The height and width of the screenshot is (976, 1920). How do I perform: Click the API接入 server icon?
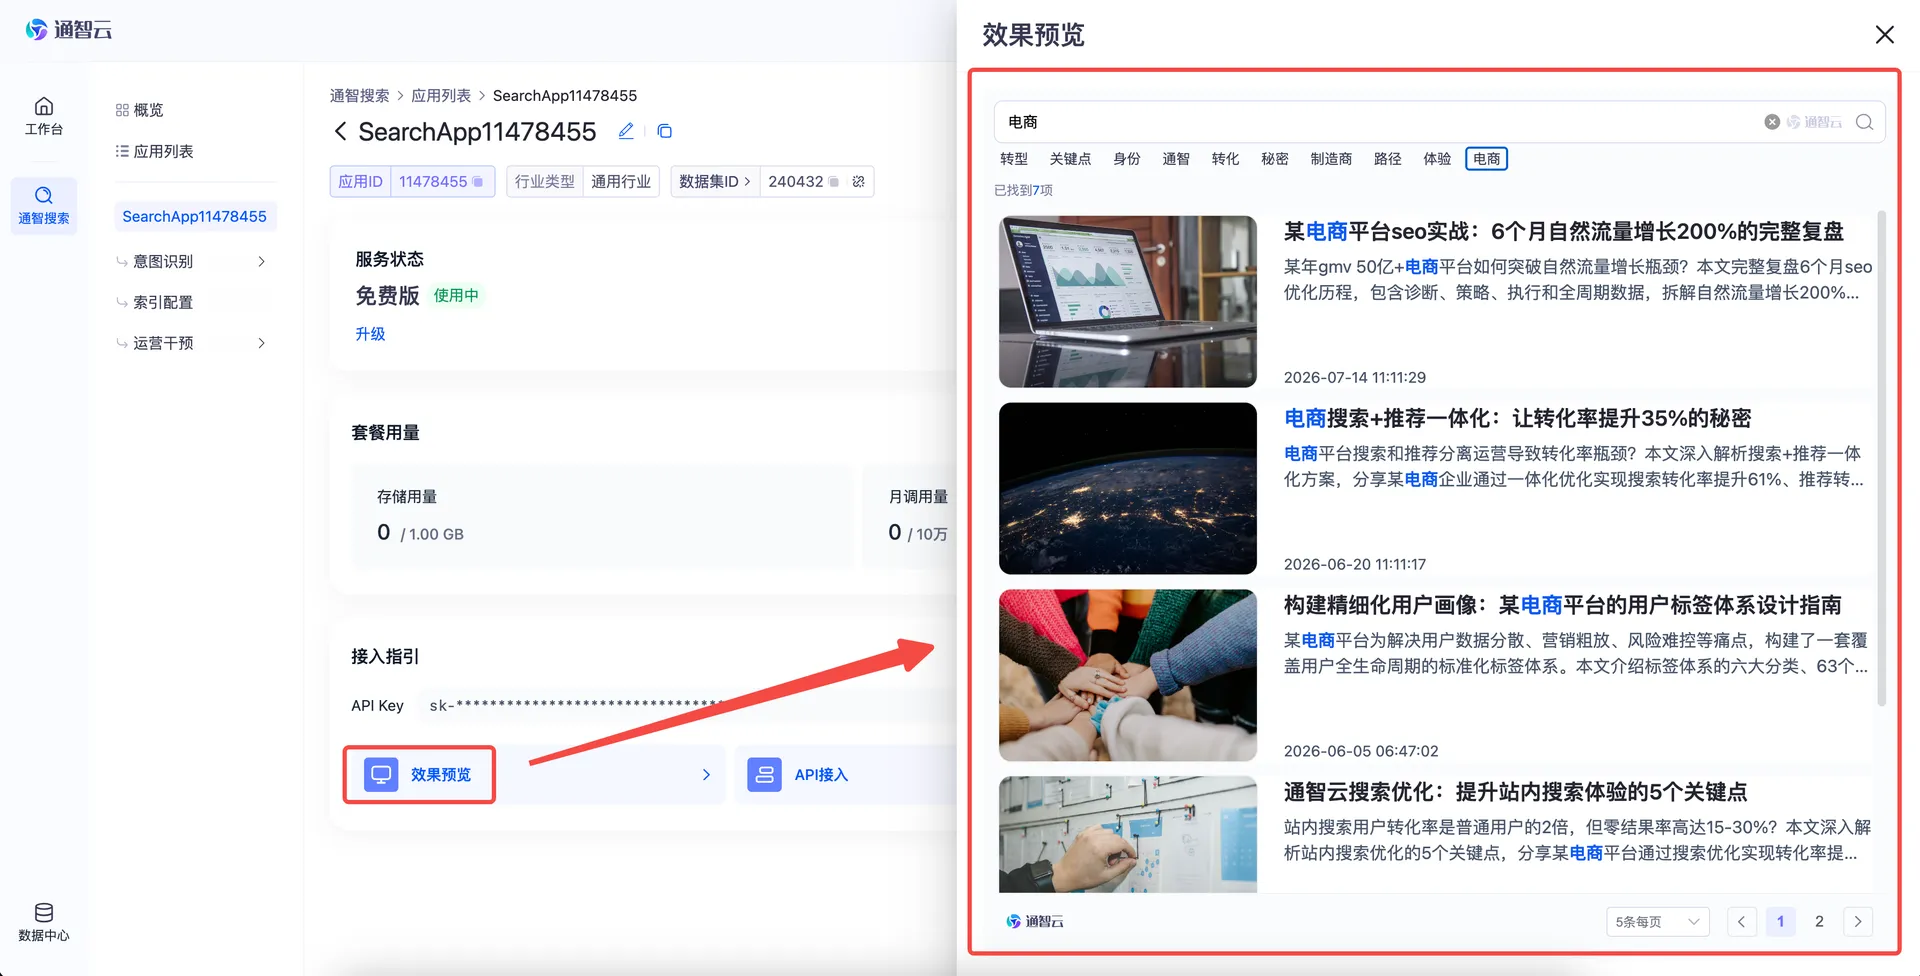click(764, 774)
